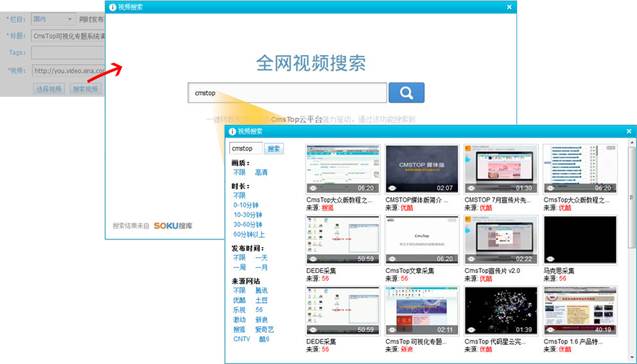The image size is (637, 364).
Task: Open the CmsTop大众版教程 thumbnail sourced from 搜狐
Action: tap(343, 169)
